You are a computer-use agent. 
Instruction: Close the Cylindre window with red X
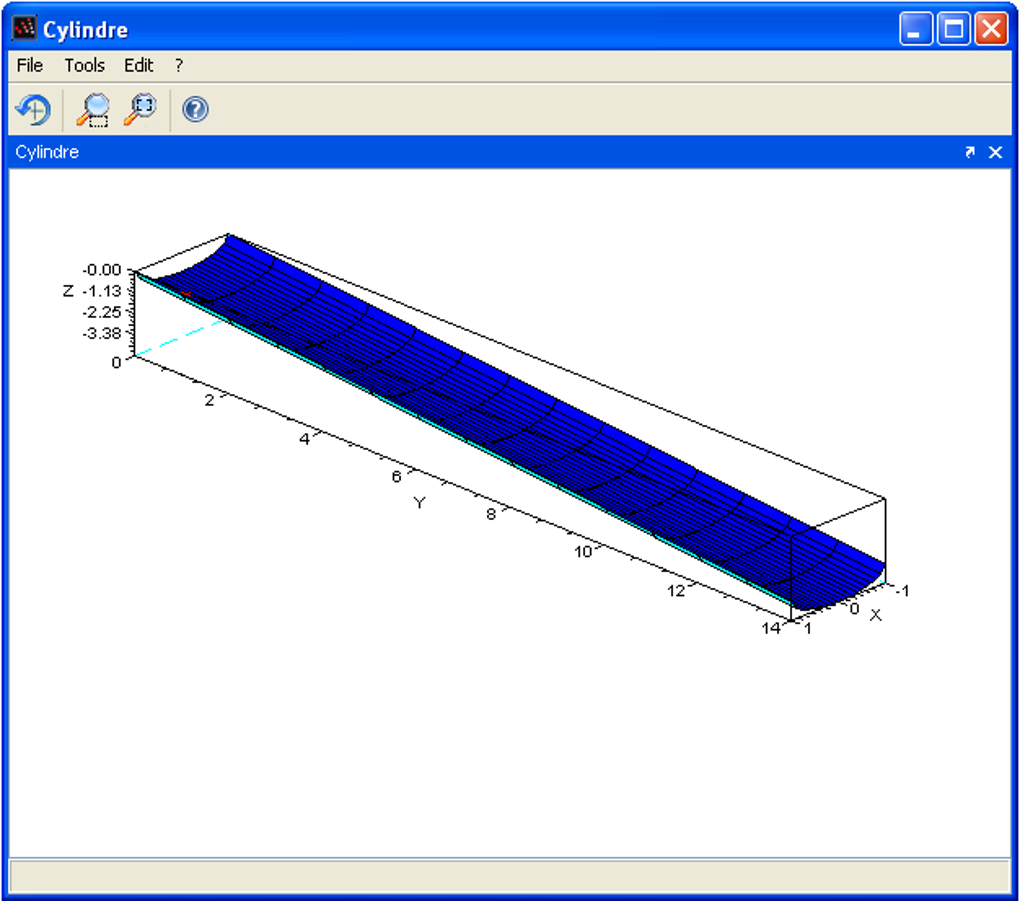(x=991, y=29)
